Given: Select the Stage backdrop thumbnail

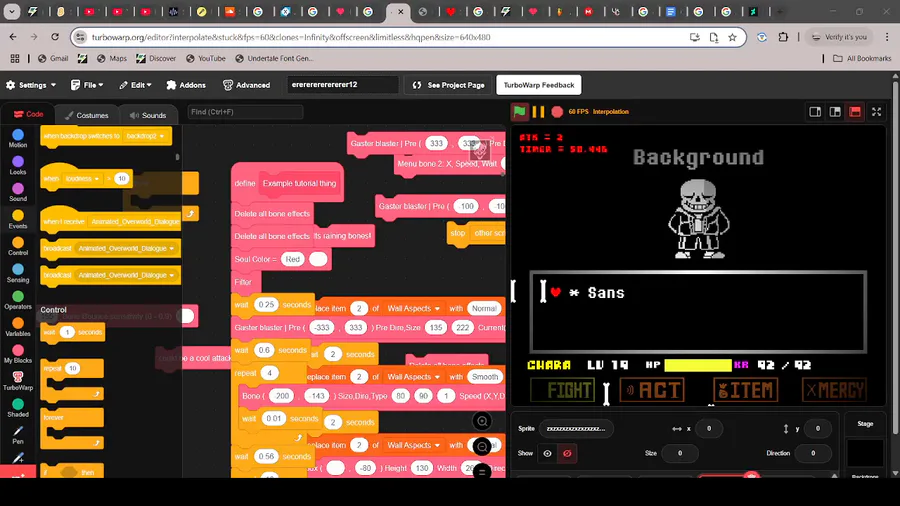Looking at the screenshot, I should click(x=865, y=453).
